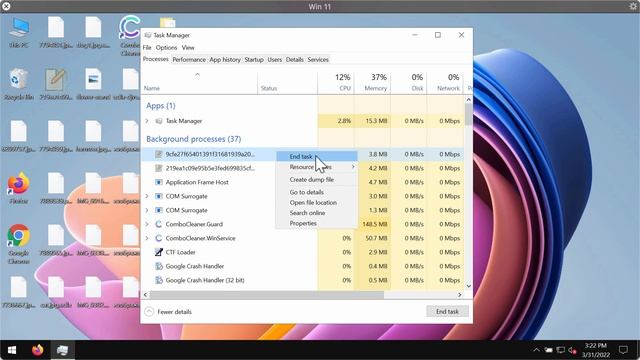Open the Options menu

[167, 47]
